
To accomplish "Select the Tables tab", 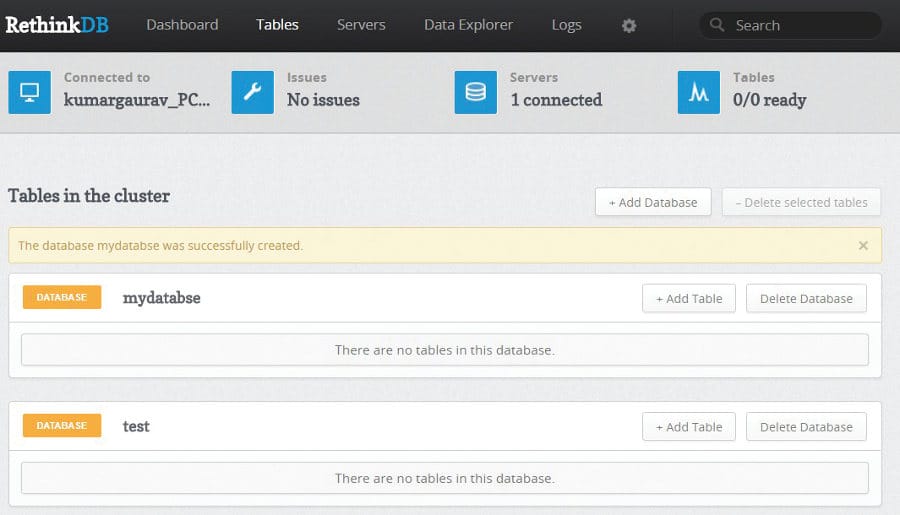I will [277, 25].
